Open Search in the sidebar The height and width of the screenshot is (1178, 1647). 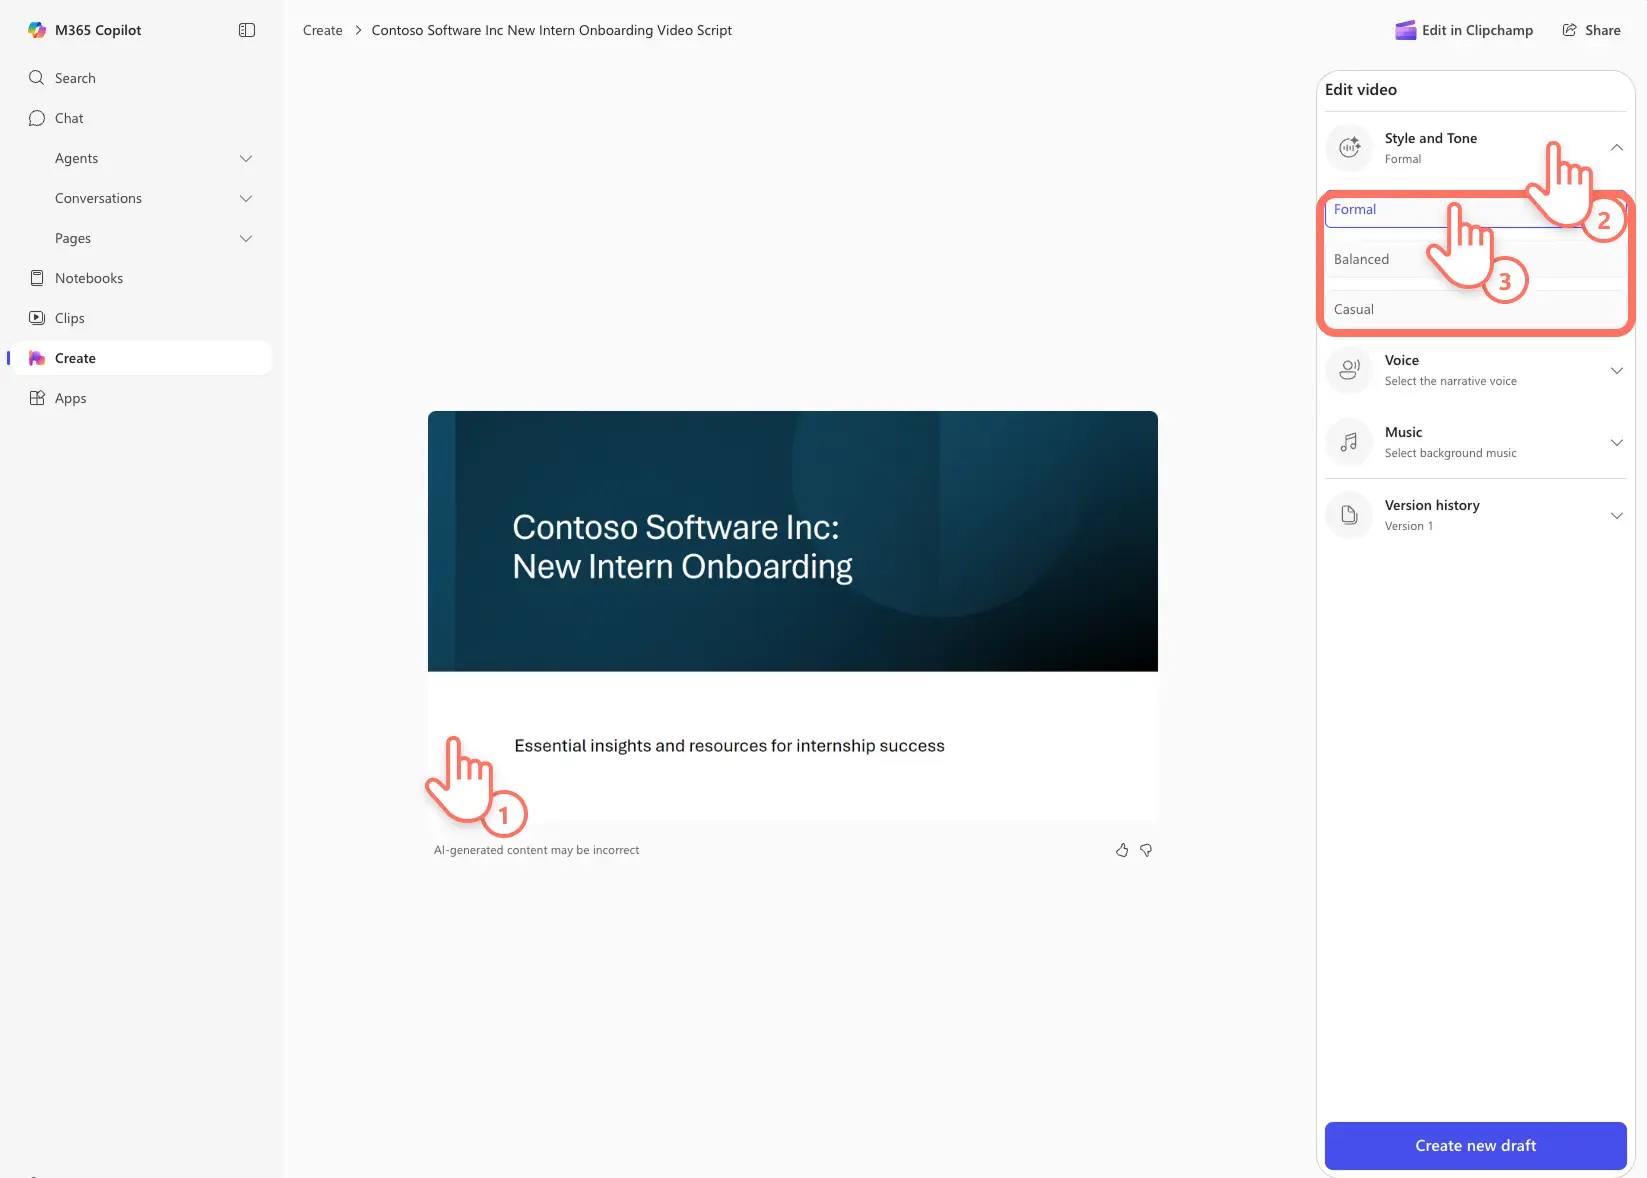[x=140, y=78]
